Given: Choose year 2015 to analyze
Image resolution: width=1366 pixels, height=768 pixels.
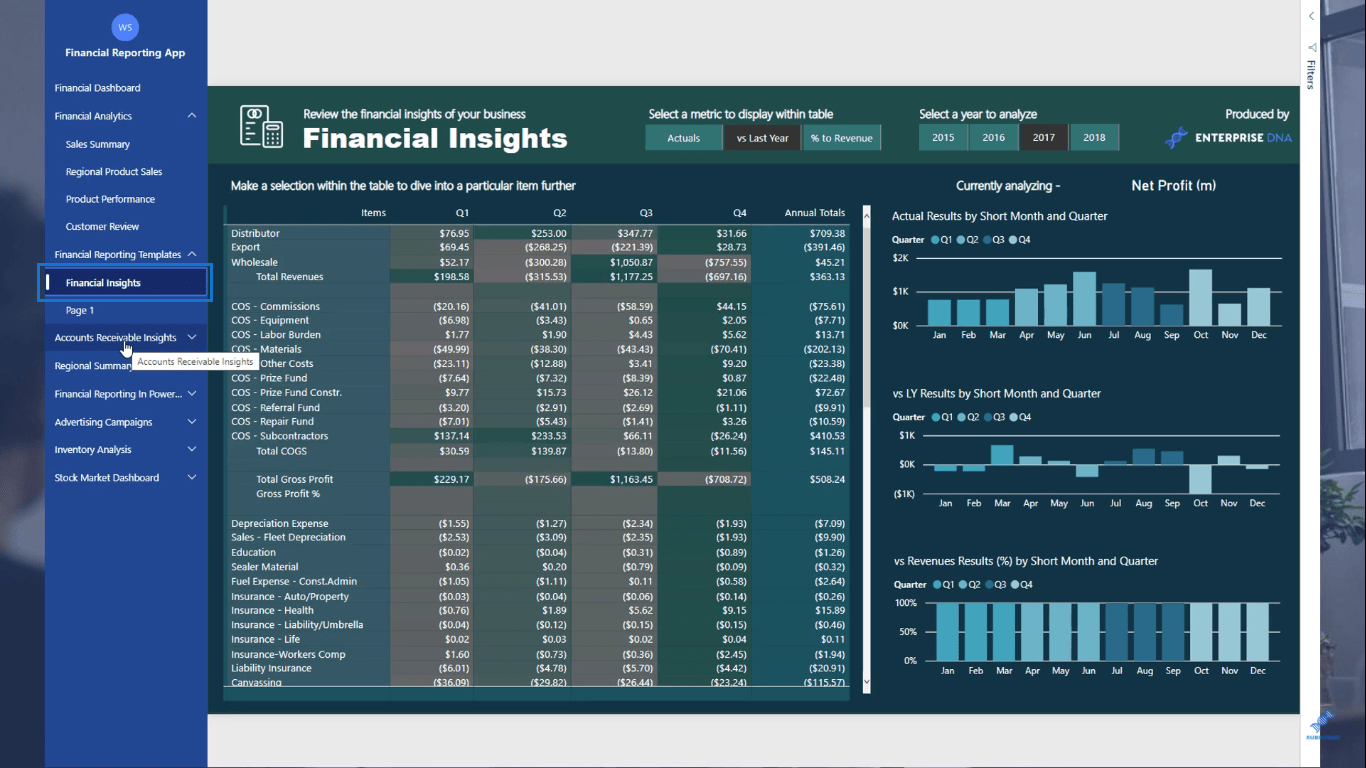Looking at the screenshot, I should 943,138.
